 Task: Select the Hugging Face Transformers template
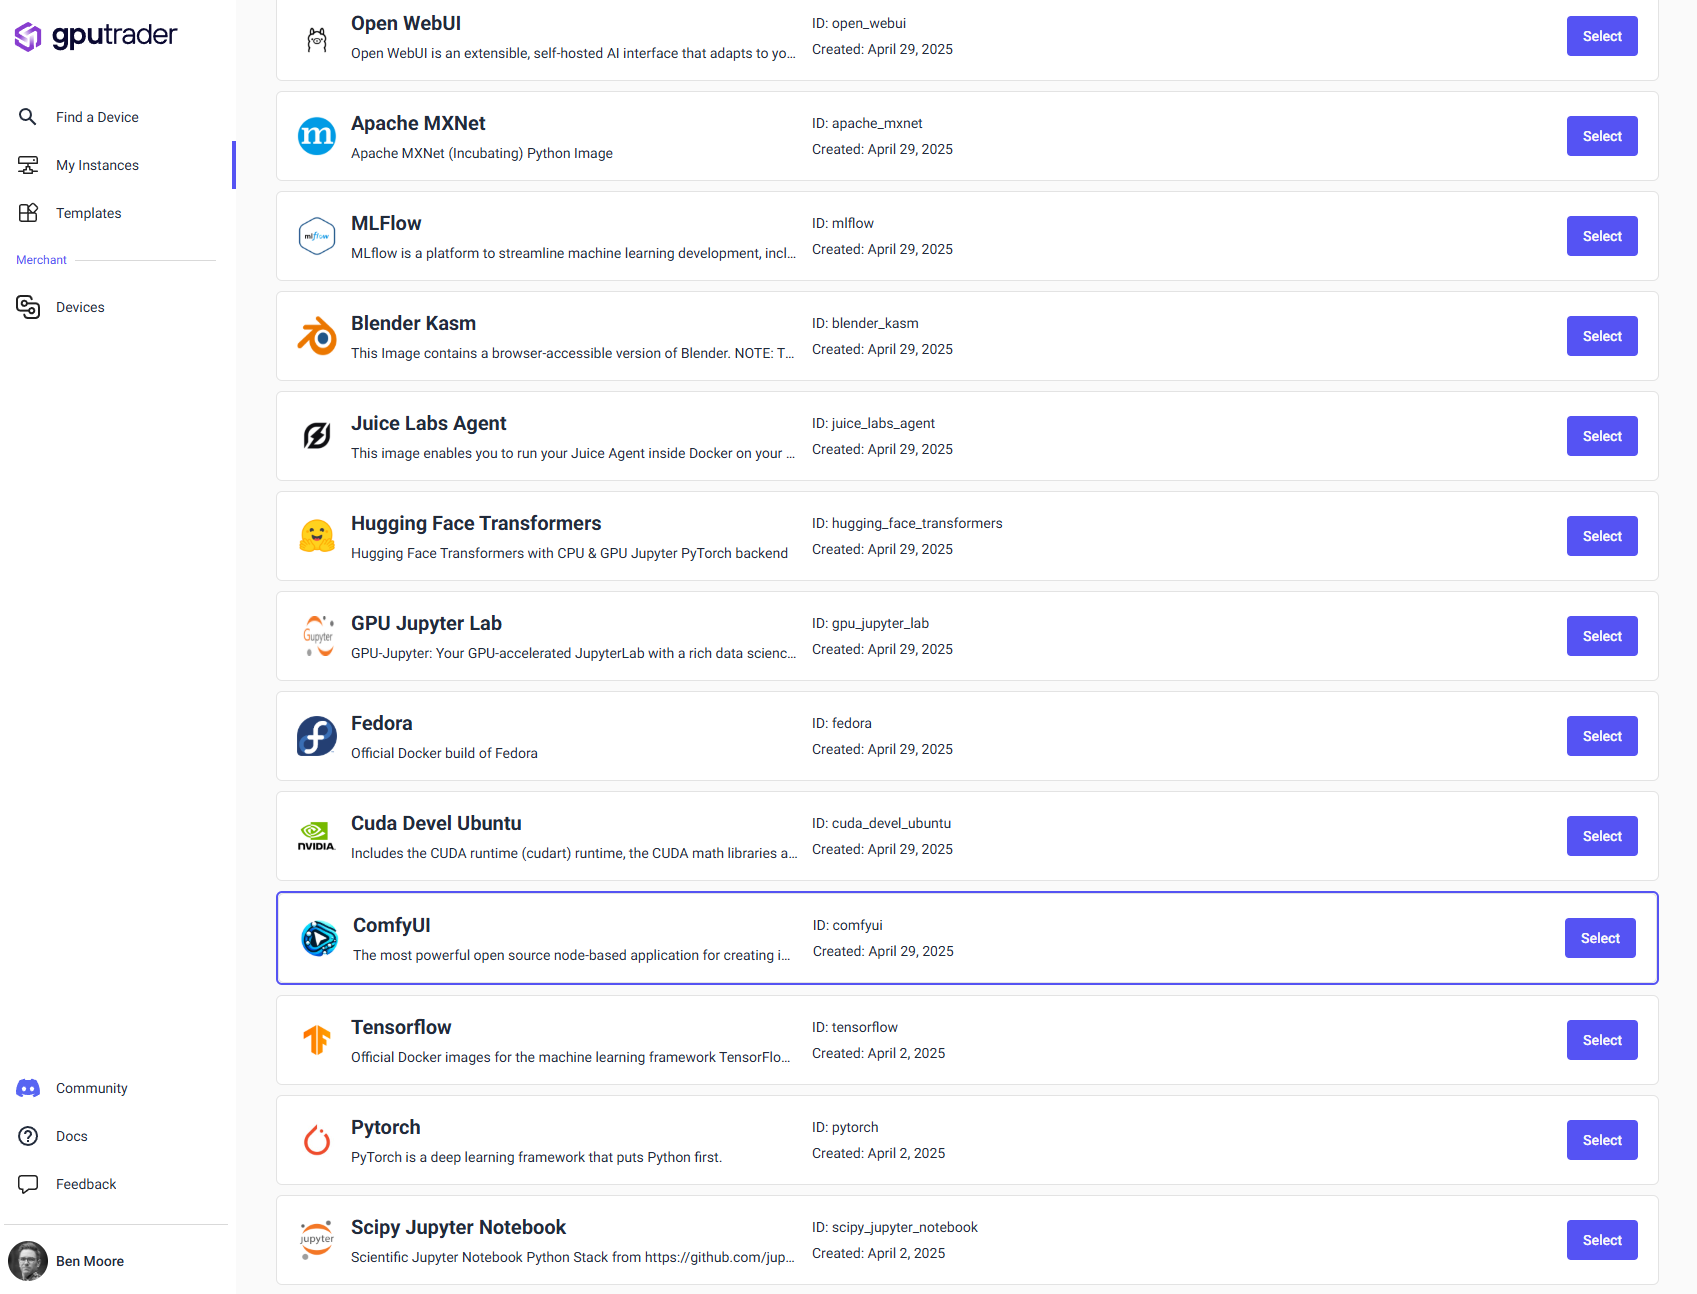tap(1602, 536)
